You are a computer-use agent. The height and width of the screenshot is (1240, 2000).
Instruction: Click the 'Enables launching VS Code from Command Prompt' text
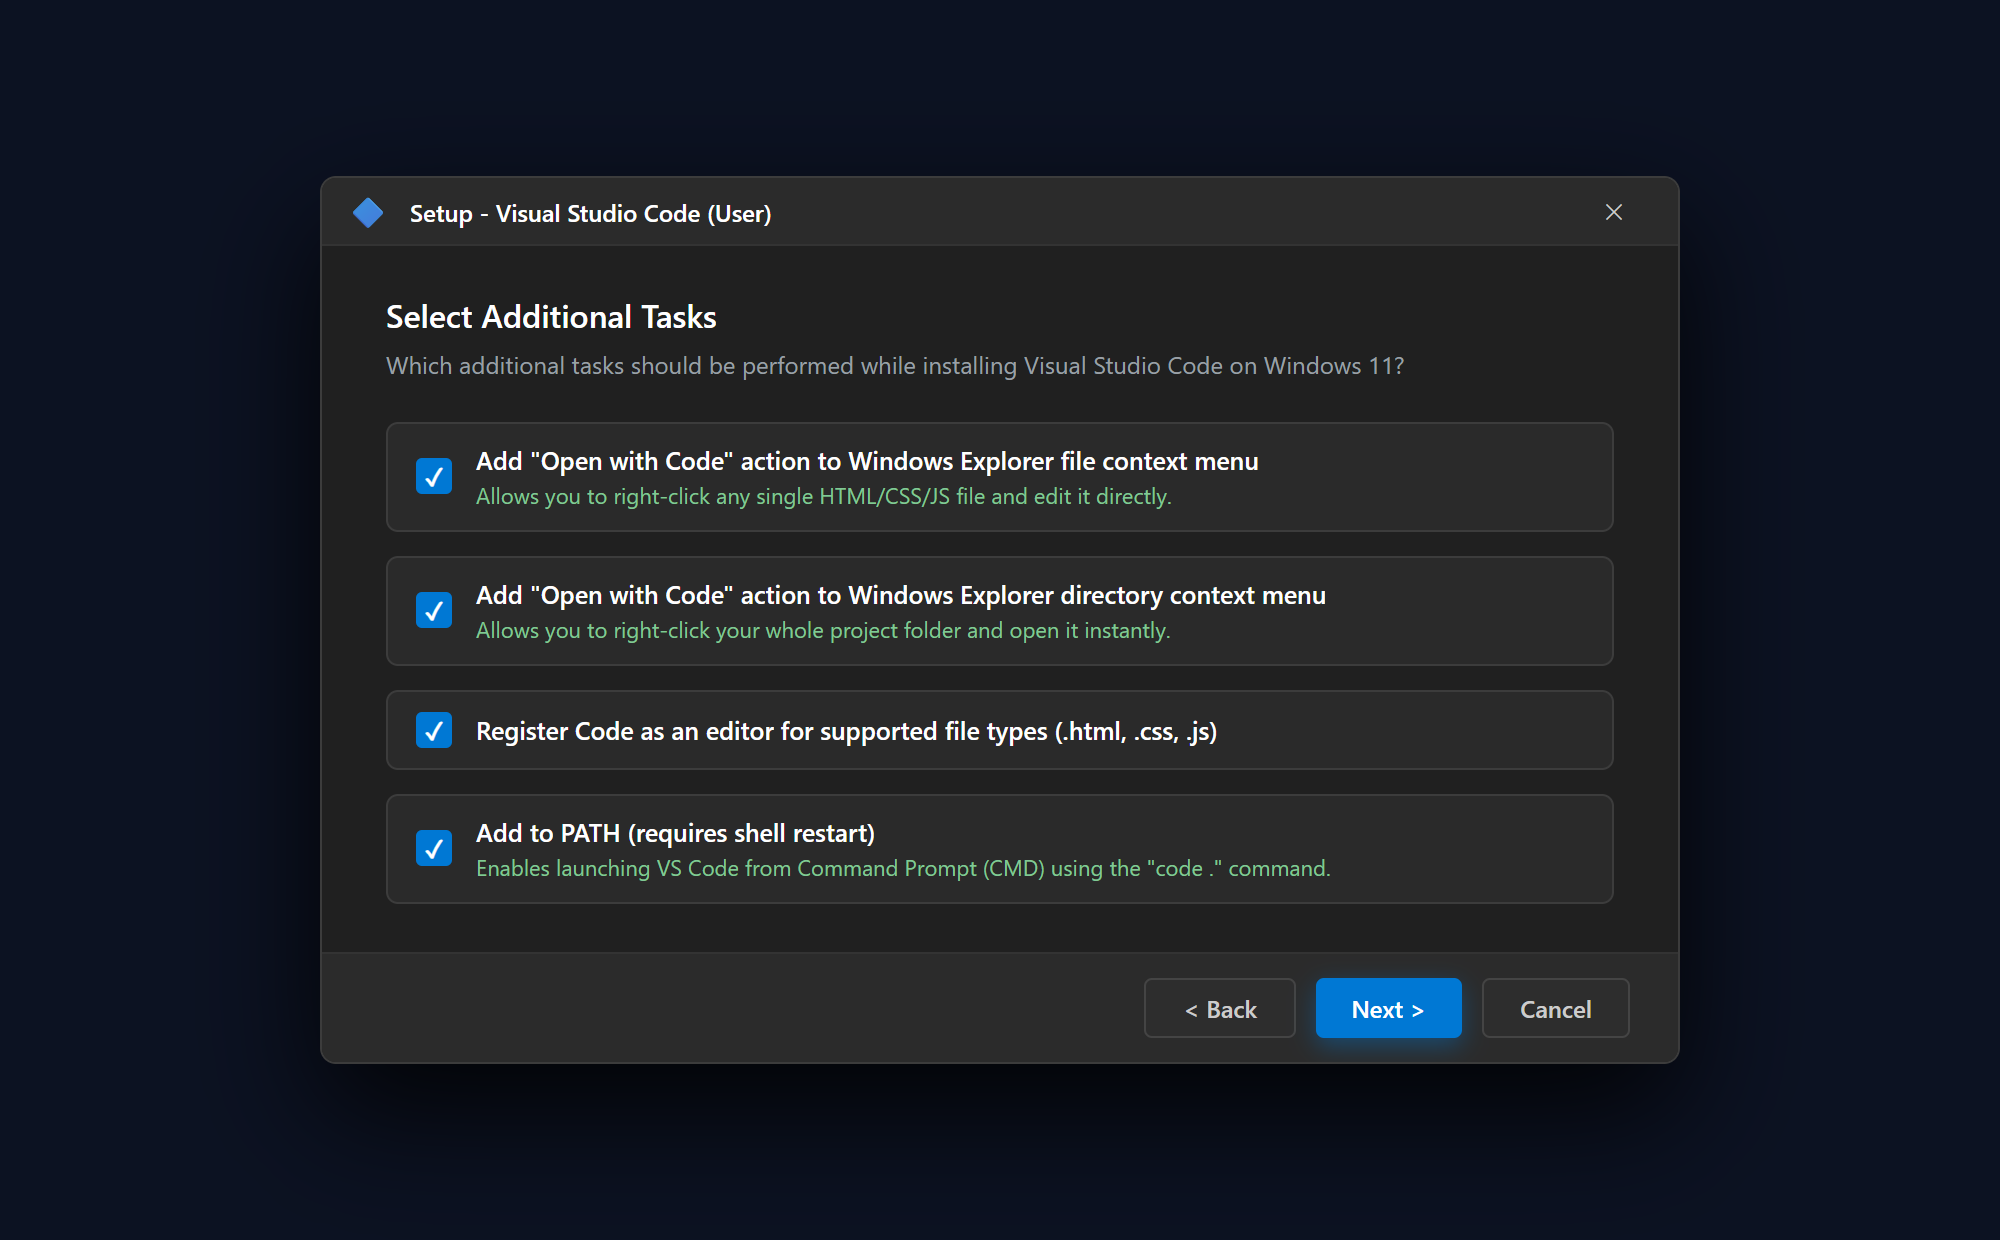(903, 869)
